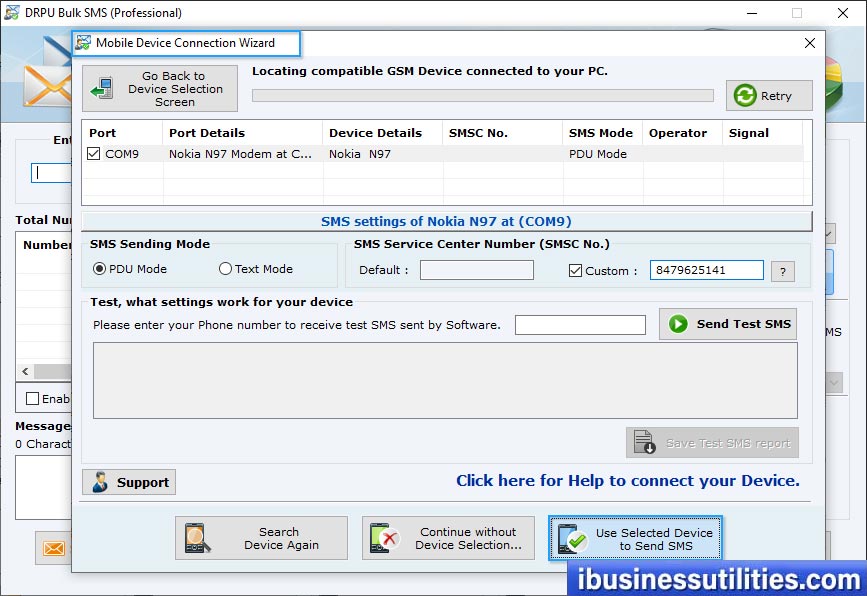This screenshot has height=596, width=867.
Task: Click the Operator column header
Action: click(x=682, y=133)
